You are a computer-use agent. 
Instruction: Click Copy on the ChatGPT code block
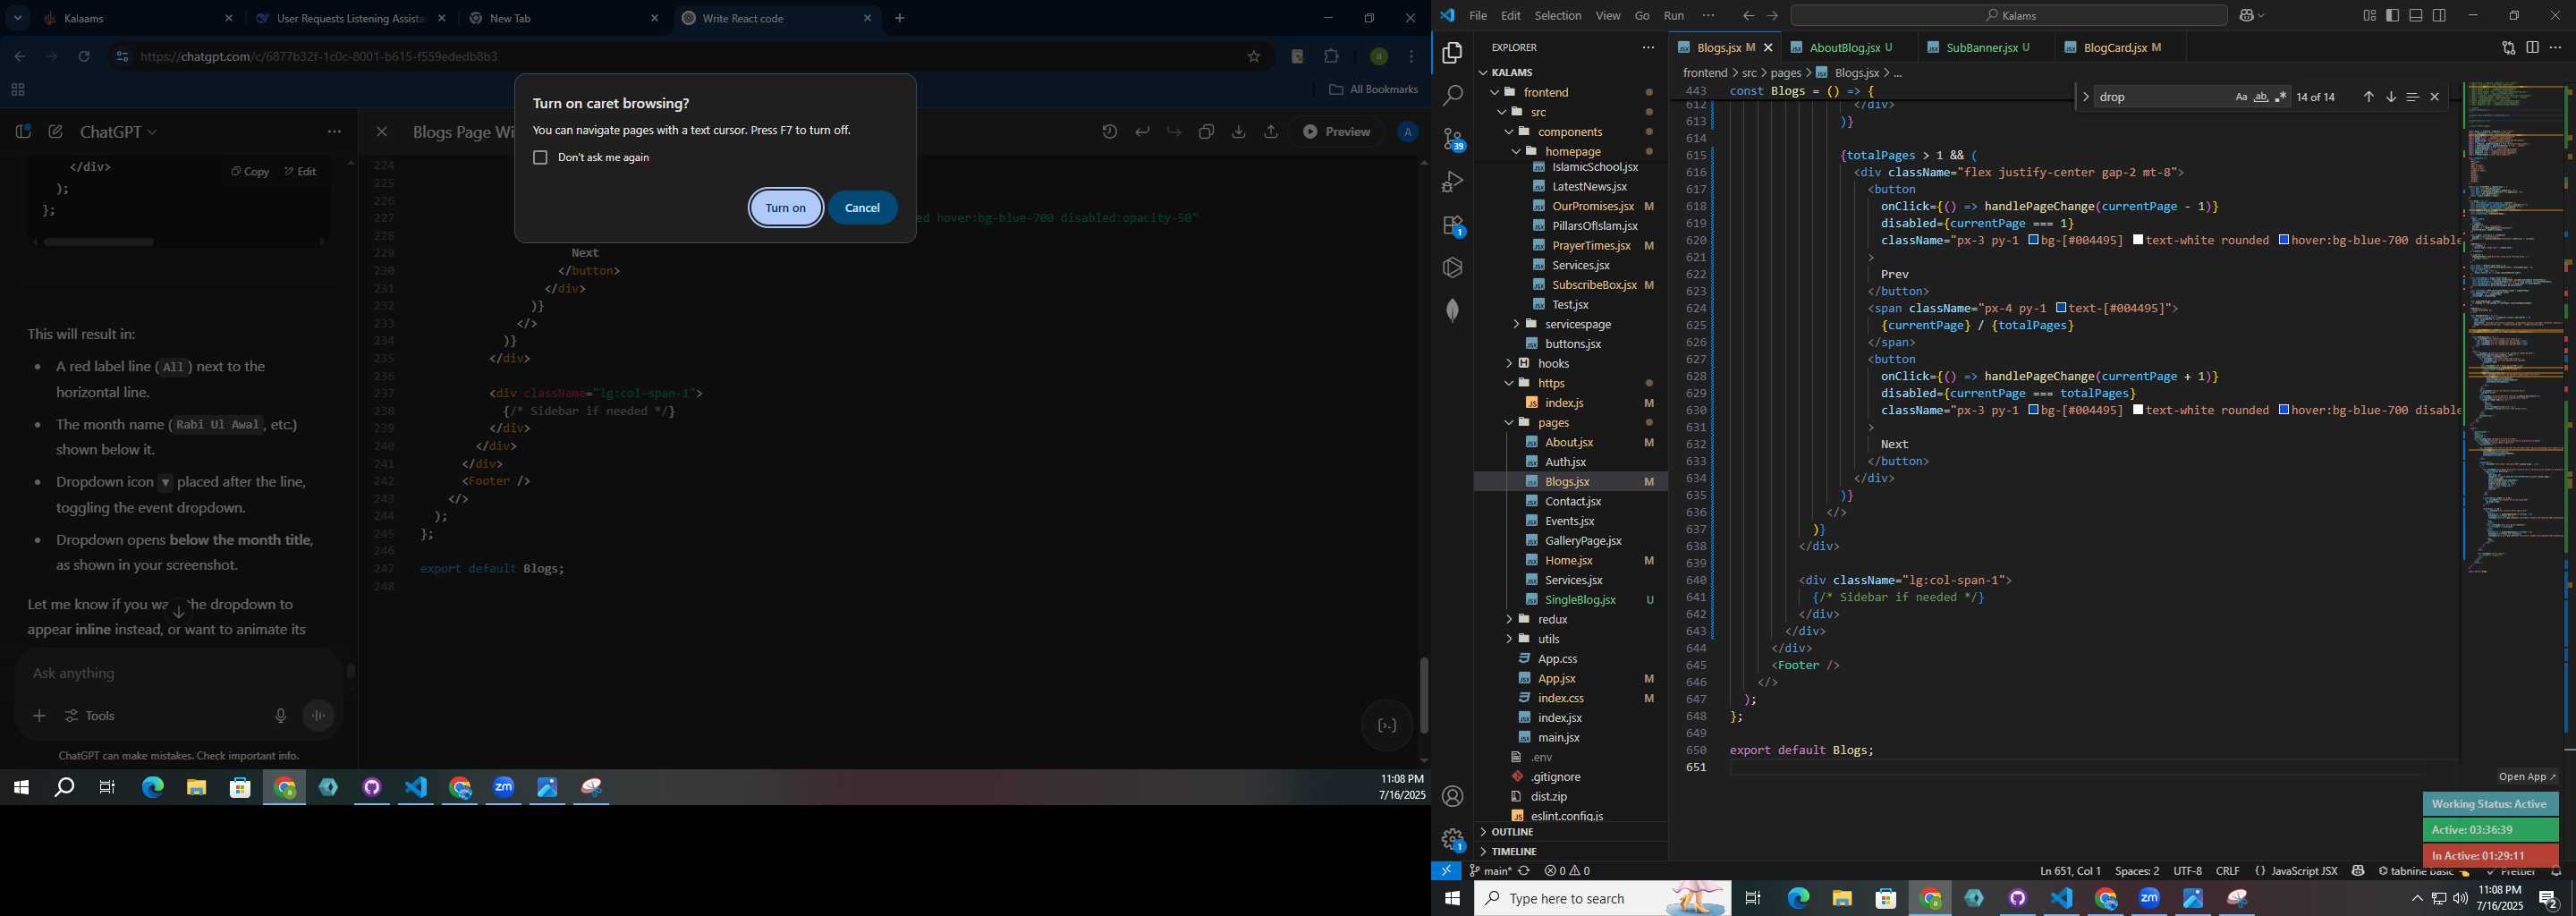coord(250,172)
